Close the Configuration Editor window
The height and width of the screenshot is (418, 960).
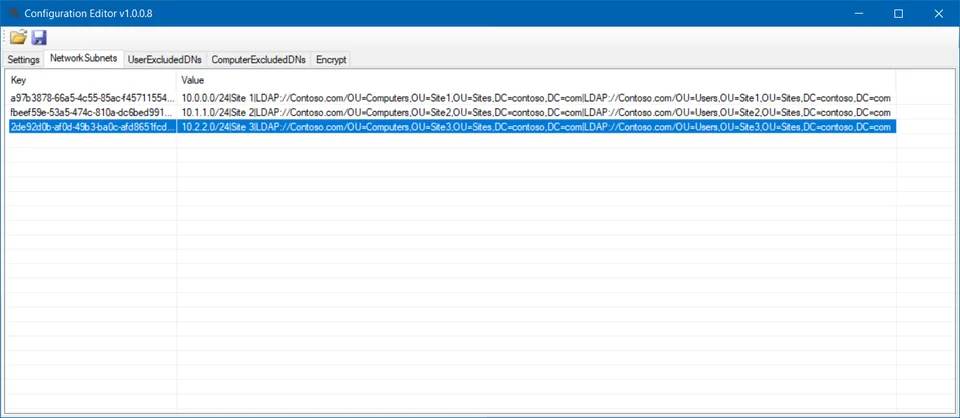point(938,13)
